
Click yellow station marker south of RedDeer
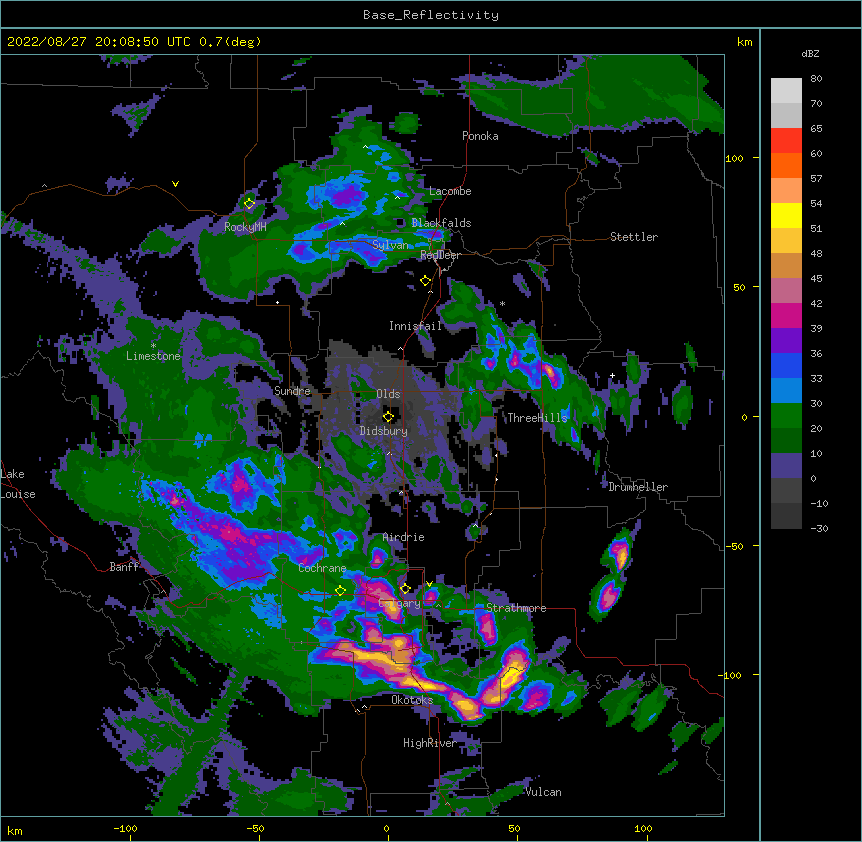point(426,281)
